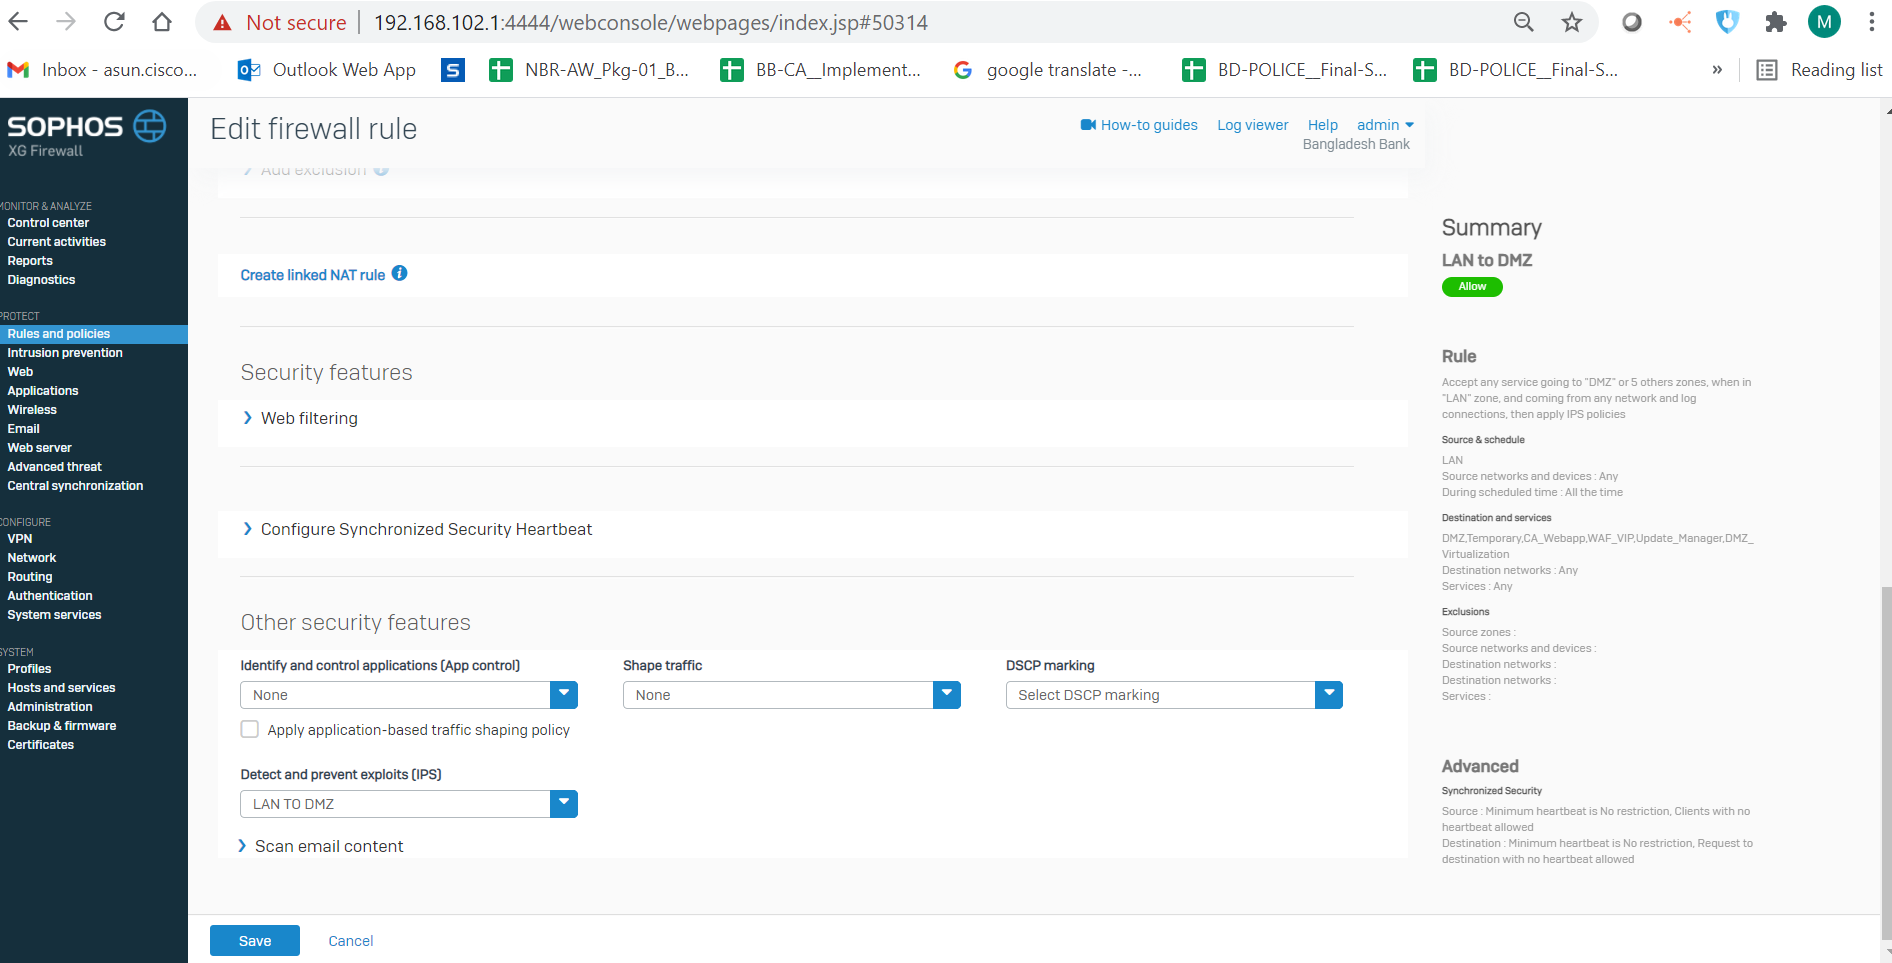Open the Web server menu item
The height and width of the screenshot is (963, 1892).
click(x=39, y=448)
